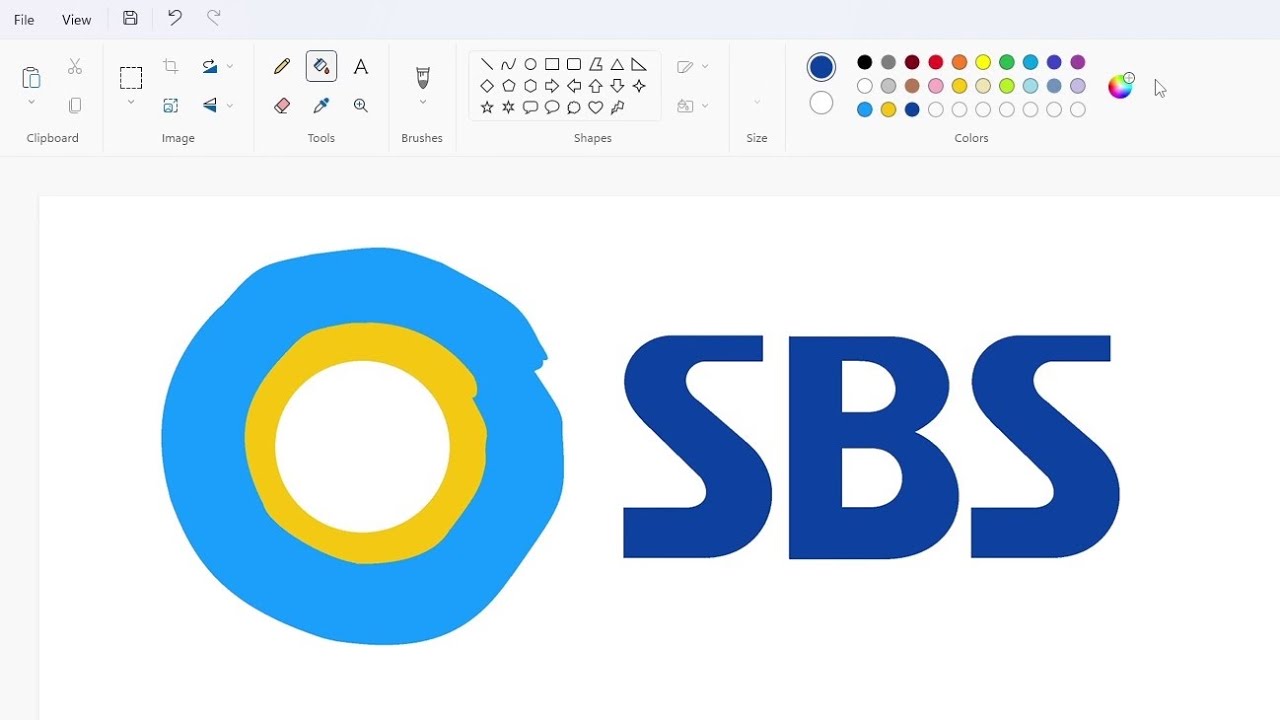Select Color 2 white swatch

821,103
